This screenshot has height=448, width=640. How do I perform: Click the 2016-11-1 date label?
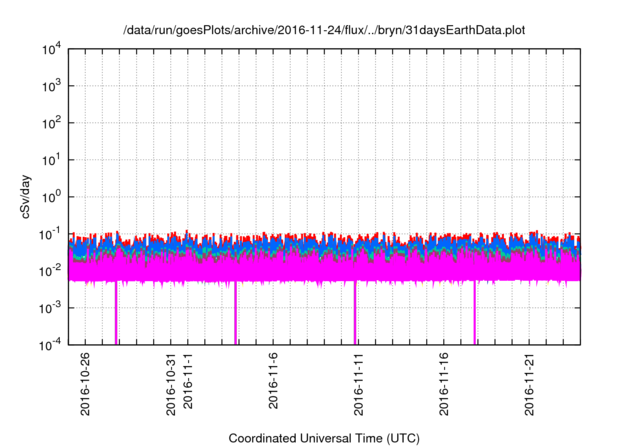(x=188, y=381)
